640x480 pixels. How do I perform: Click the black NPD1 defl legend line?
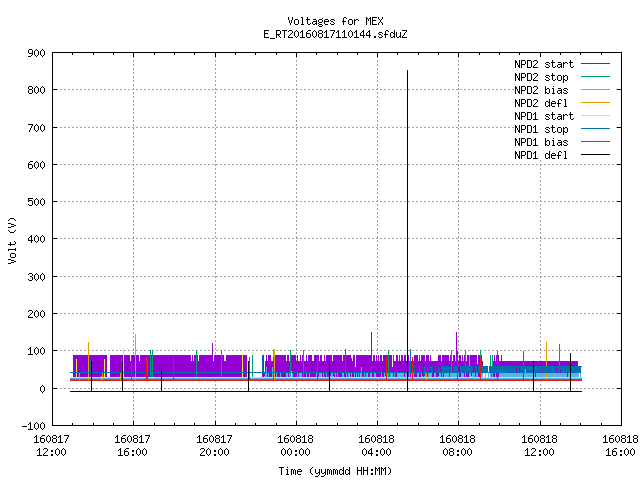pyautogui.click(x=595, y=155)
